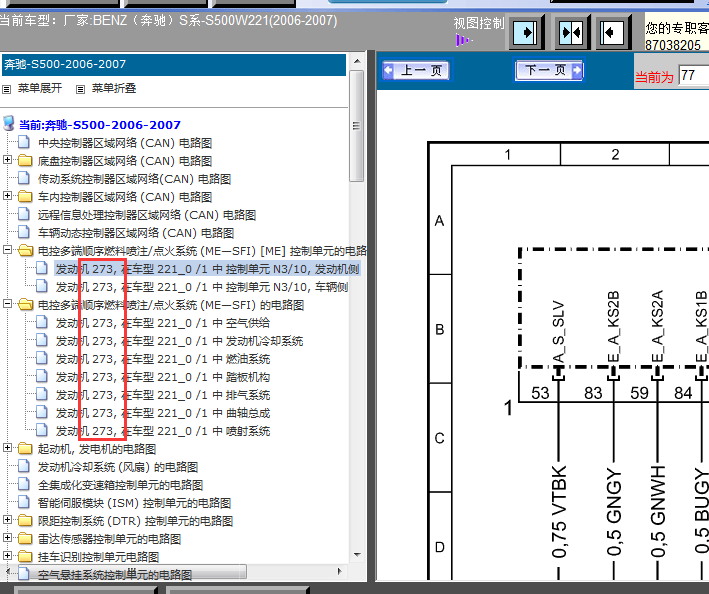Click the 菜单展开 list icon
Screen dimensions: 709x594
coord(6,89)
